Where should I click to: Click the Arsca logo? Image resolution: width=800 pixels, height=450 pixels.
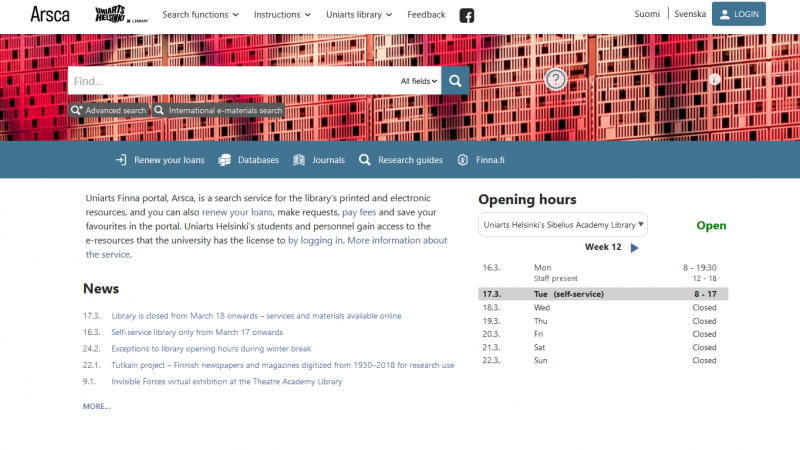coord(50,14)
